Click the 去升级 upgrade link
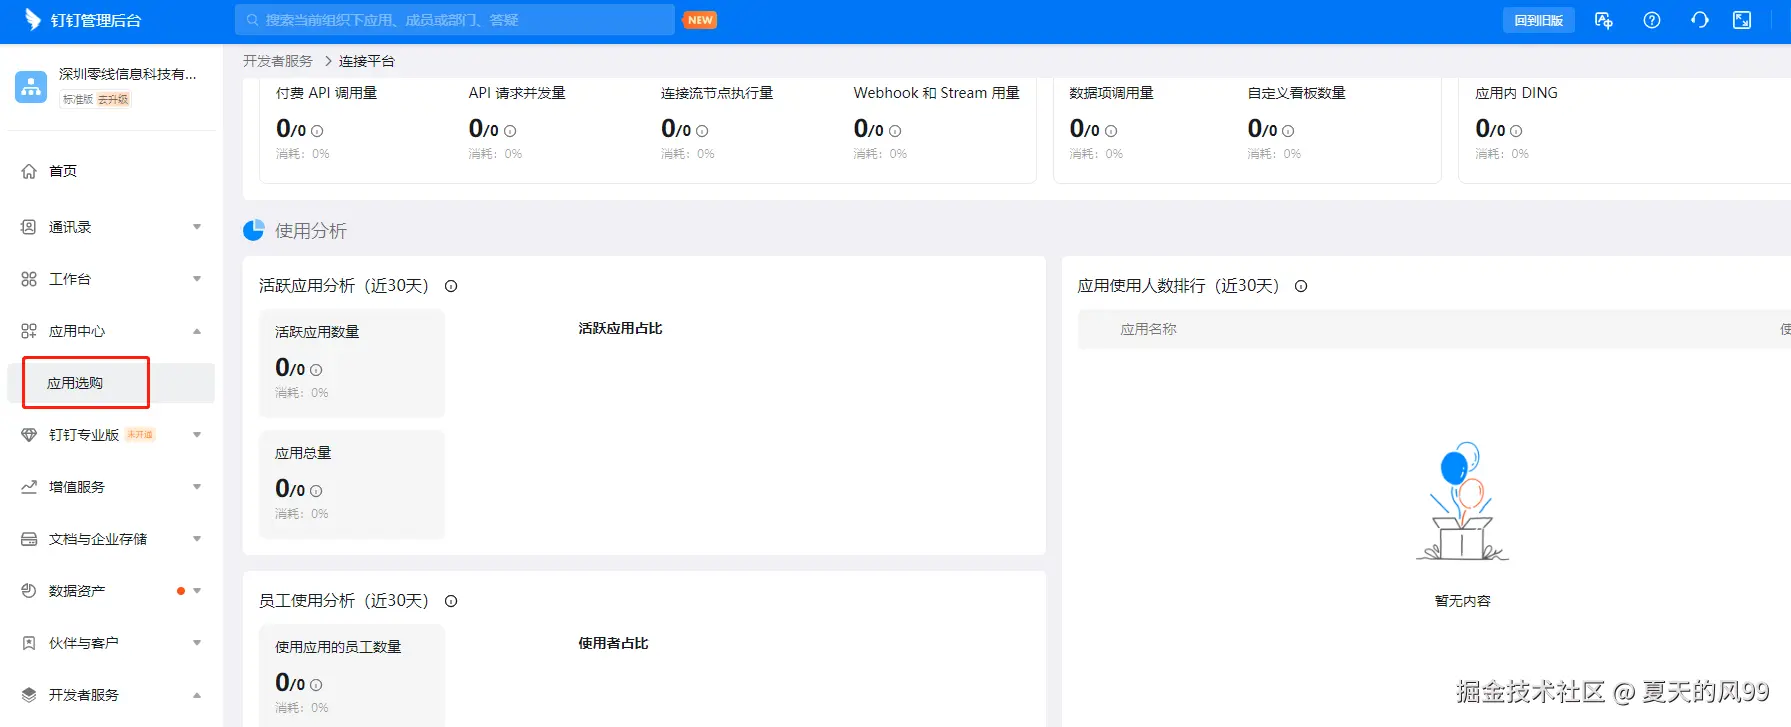 pos(113,99)
